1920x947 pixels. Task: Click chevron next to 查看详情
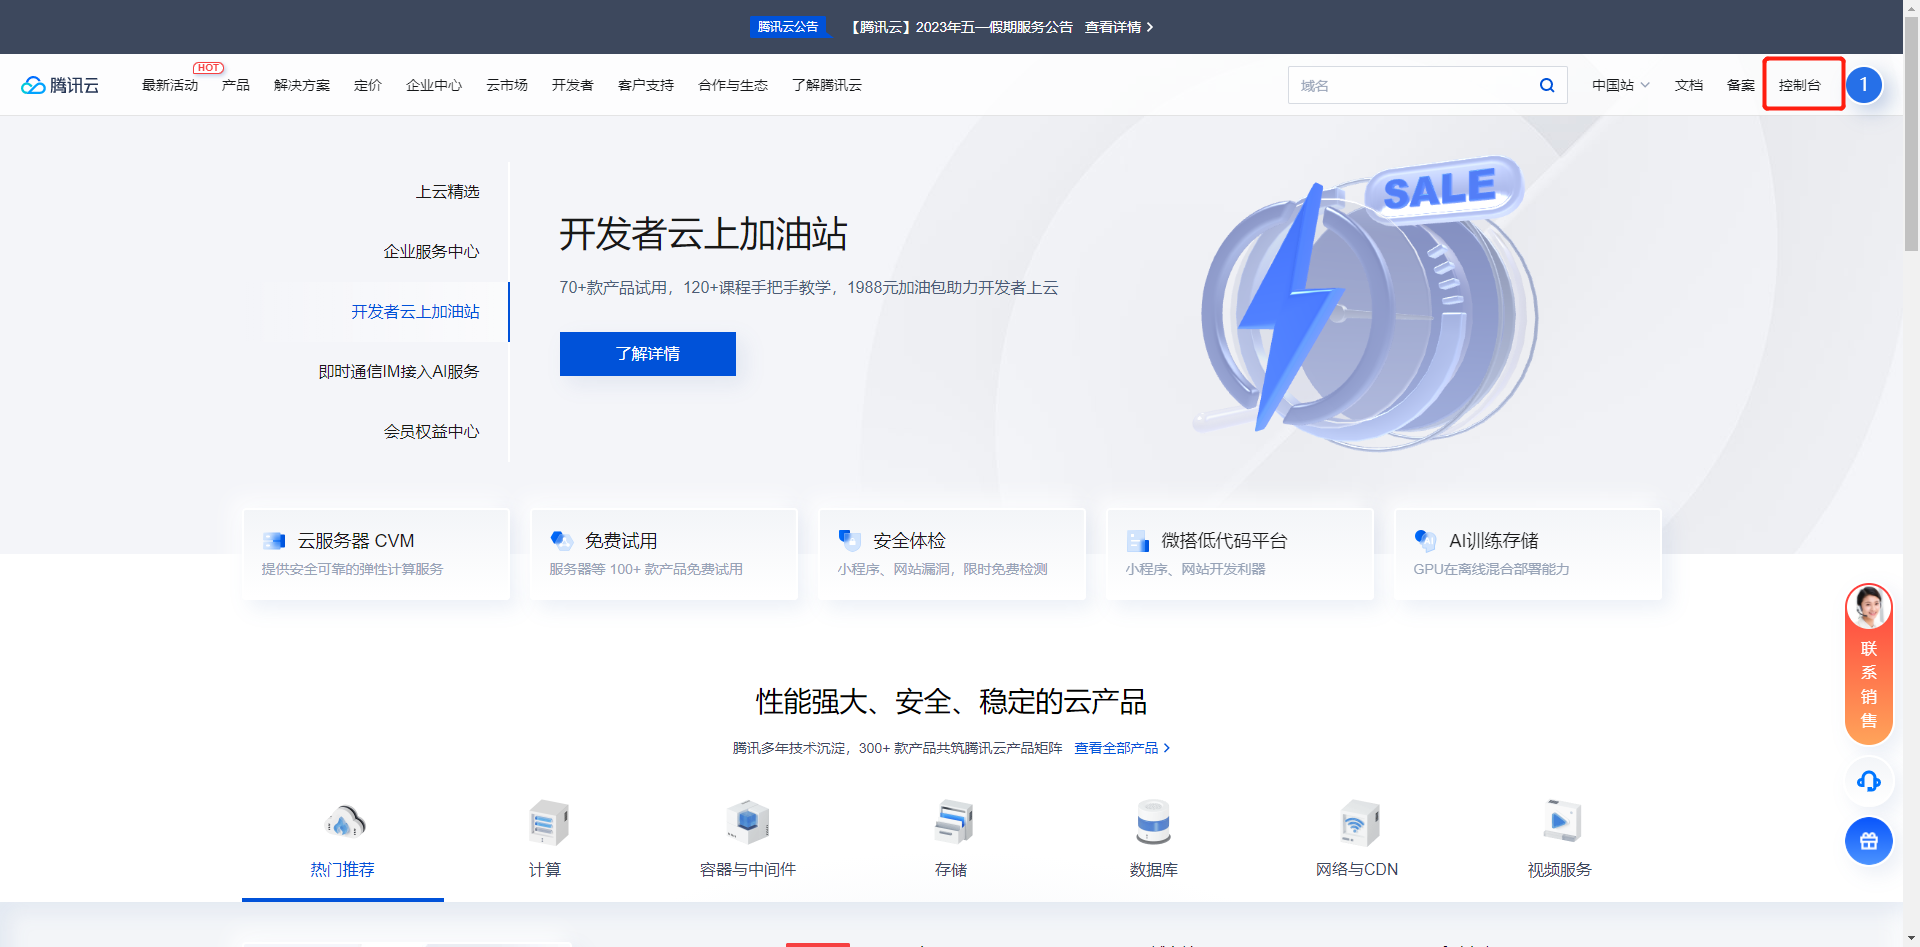click(x=1150, y=27)
